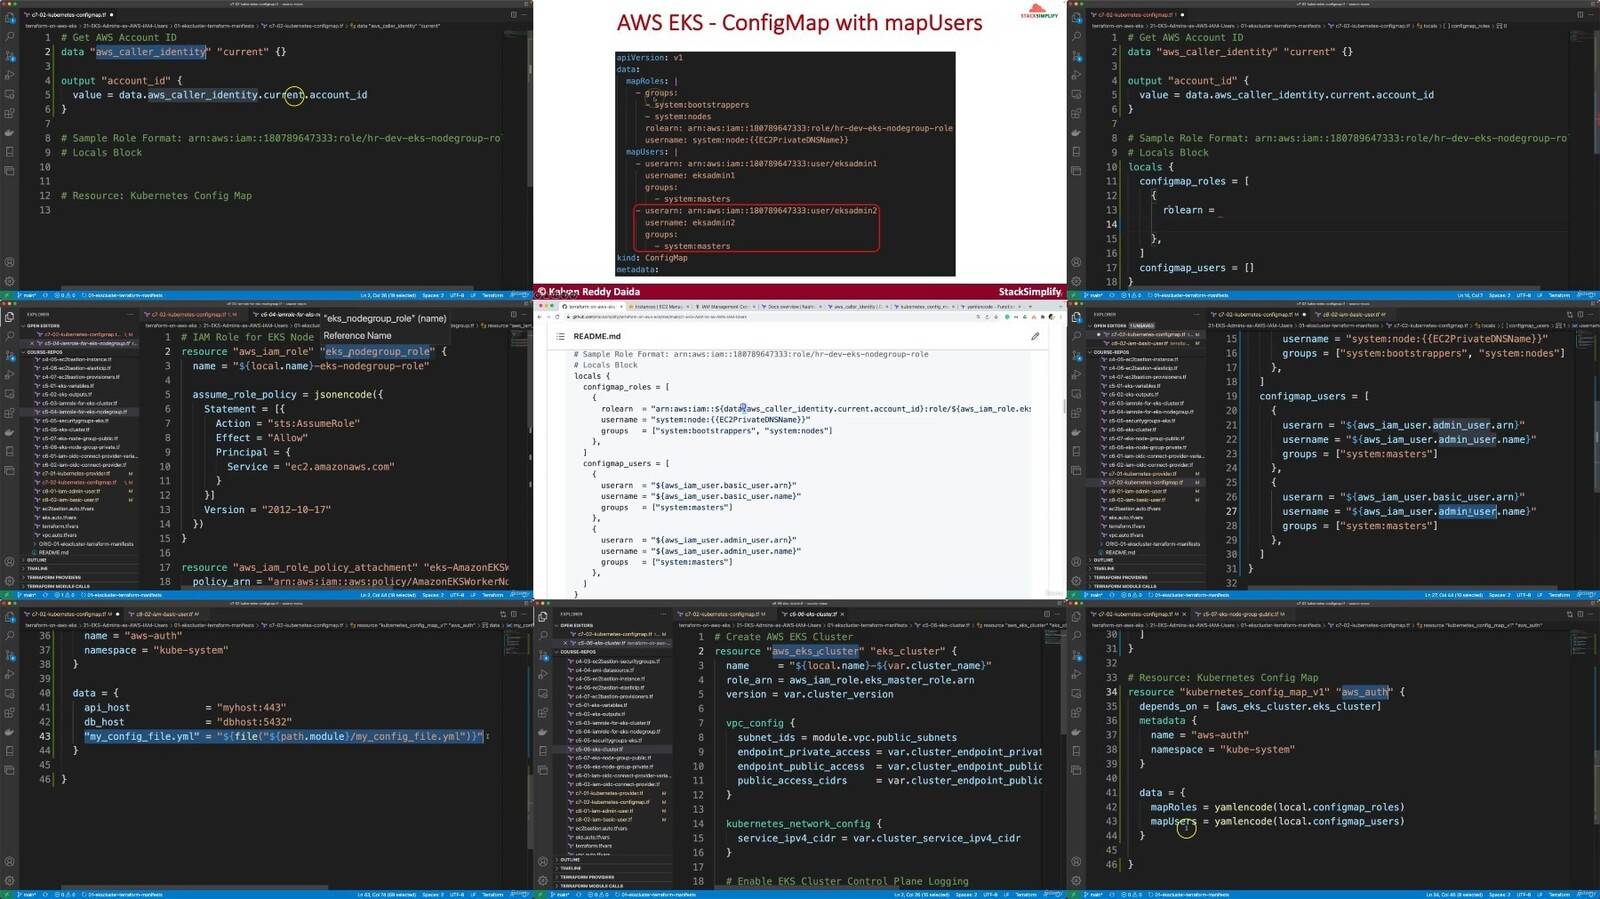Screen dimensions: 1600x899
Task: Split editor right in top-left VS Code frame
Action: pos(513,14)
